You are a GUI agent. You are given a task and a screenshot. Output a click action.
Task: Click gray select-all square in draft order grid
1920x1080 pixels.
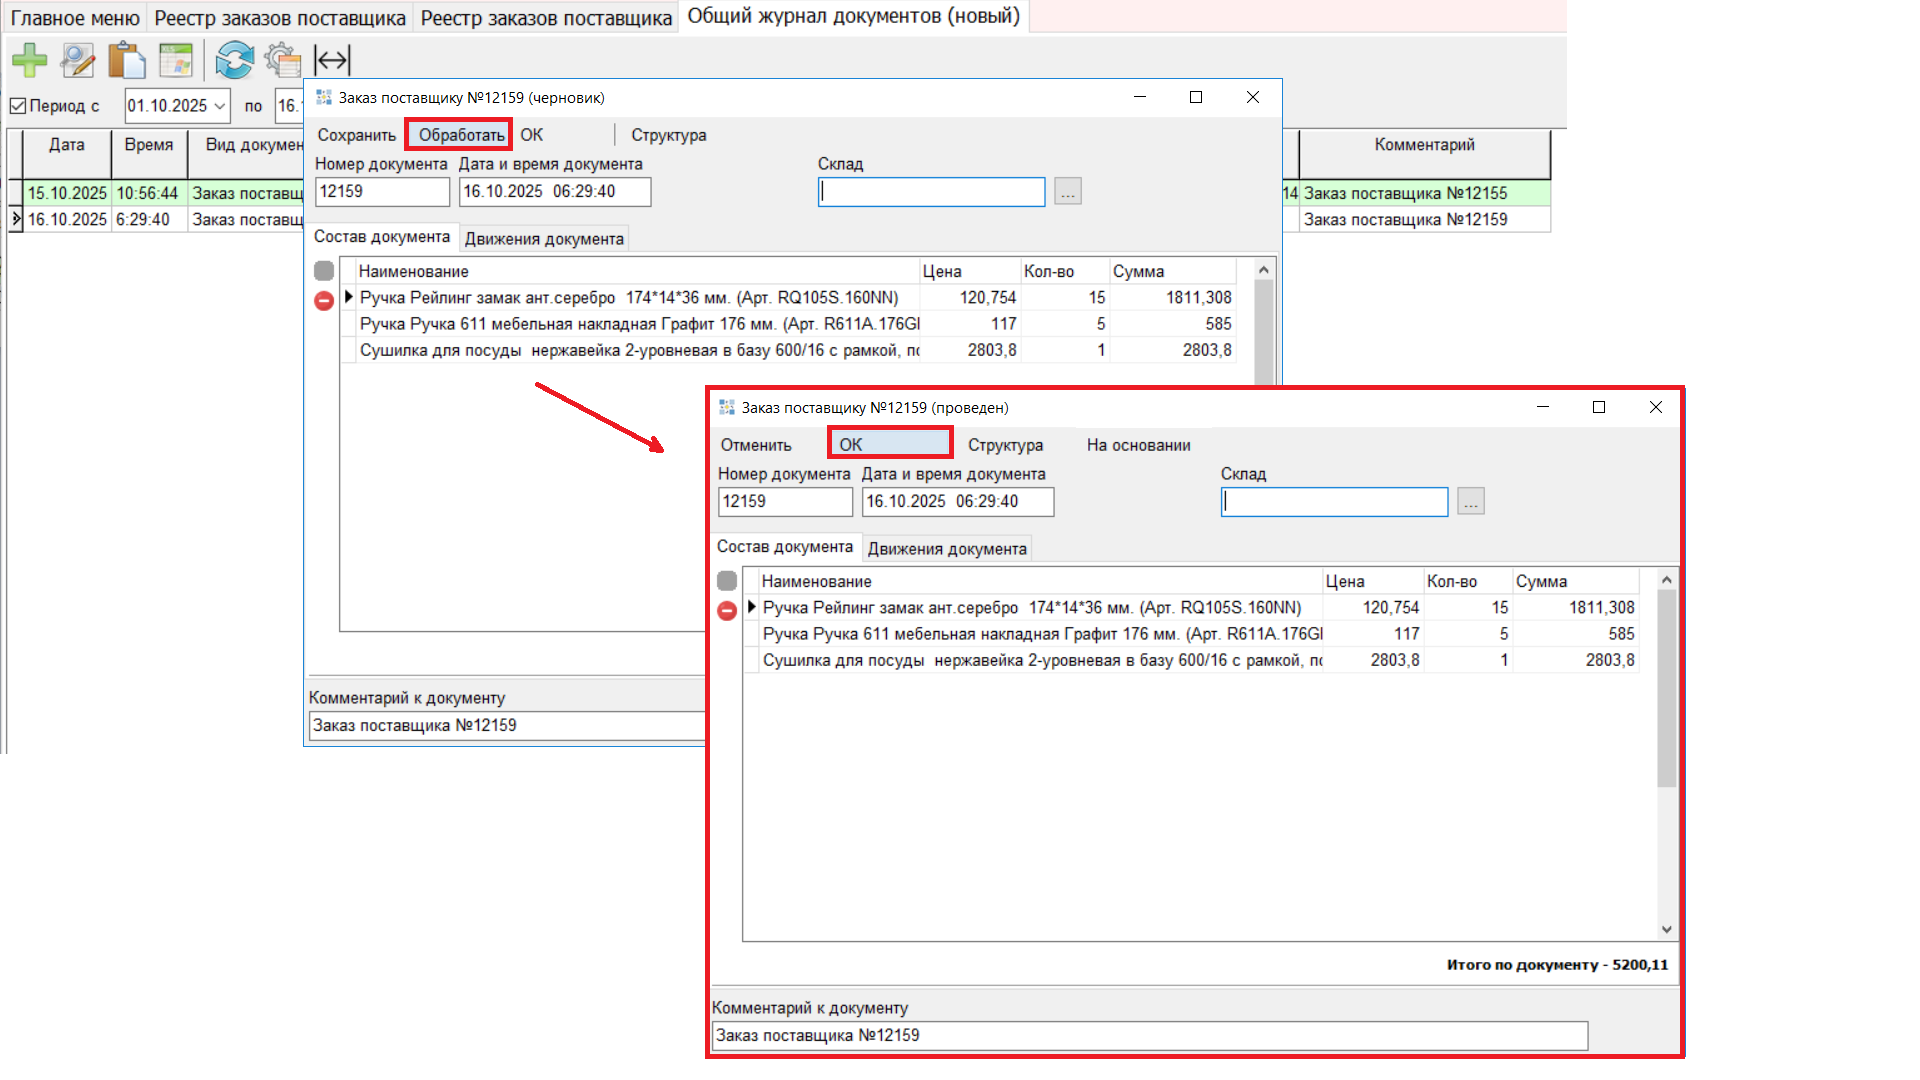324,271
